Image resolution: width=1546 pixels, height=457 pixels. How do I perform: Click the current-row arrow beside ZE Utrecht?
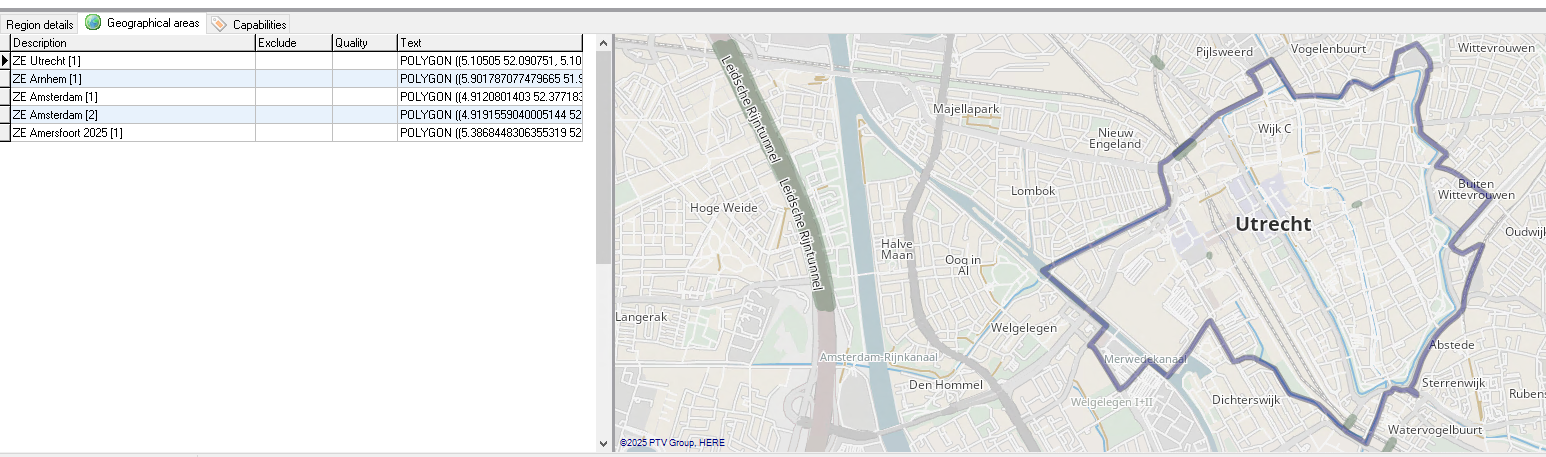click(x=5, y=61)
